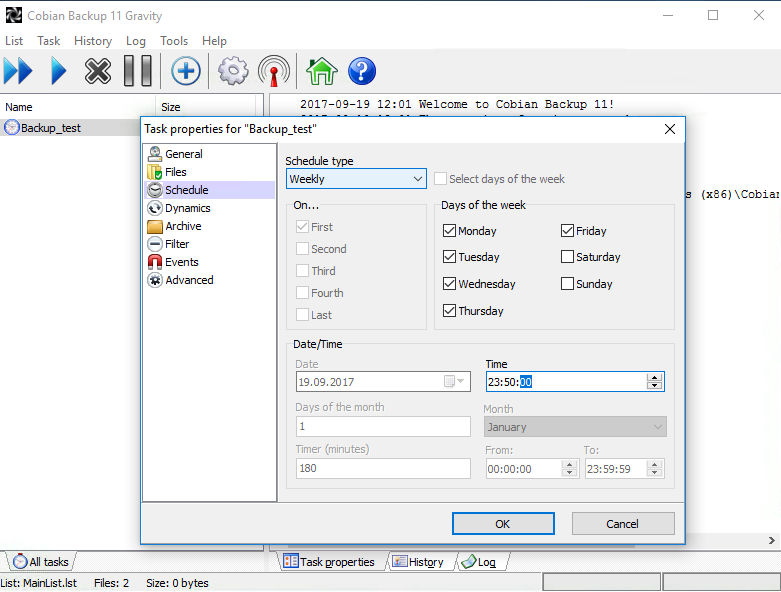This screenshot has height=592, width=781.
Task: Open the List menu
Action: [x=14, y=41]
